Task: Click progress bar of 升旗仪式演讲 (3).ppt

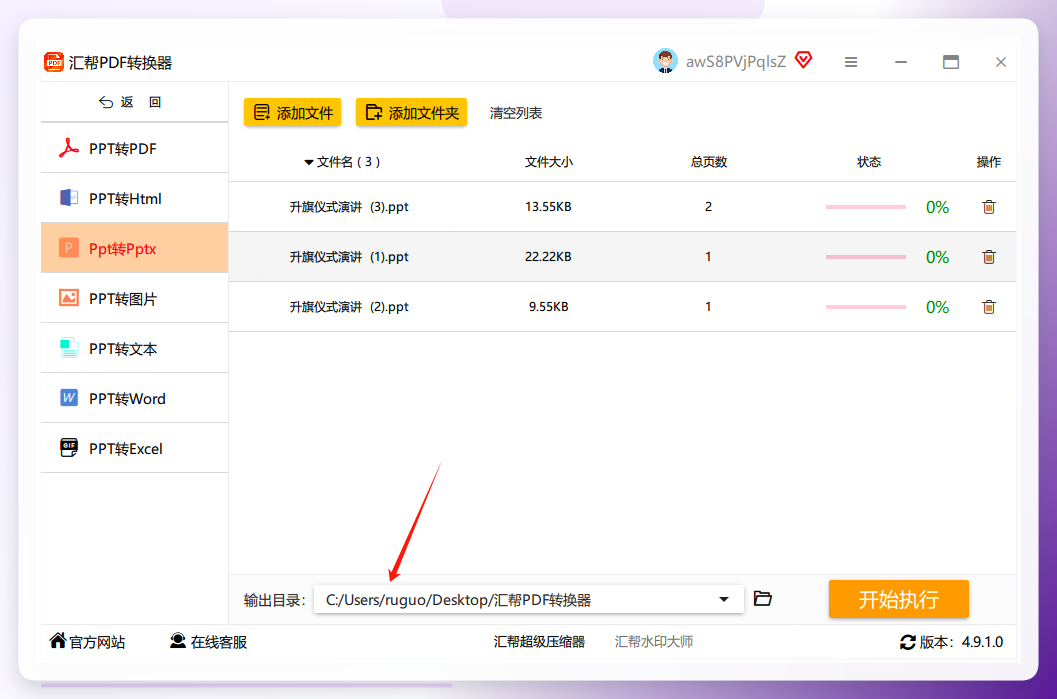Action: tap(866, 207)
